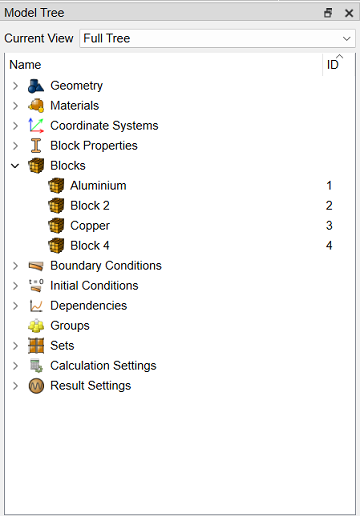
Task: Select the Copper block item
Action: click(90, 226)
